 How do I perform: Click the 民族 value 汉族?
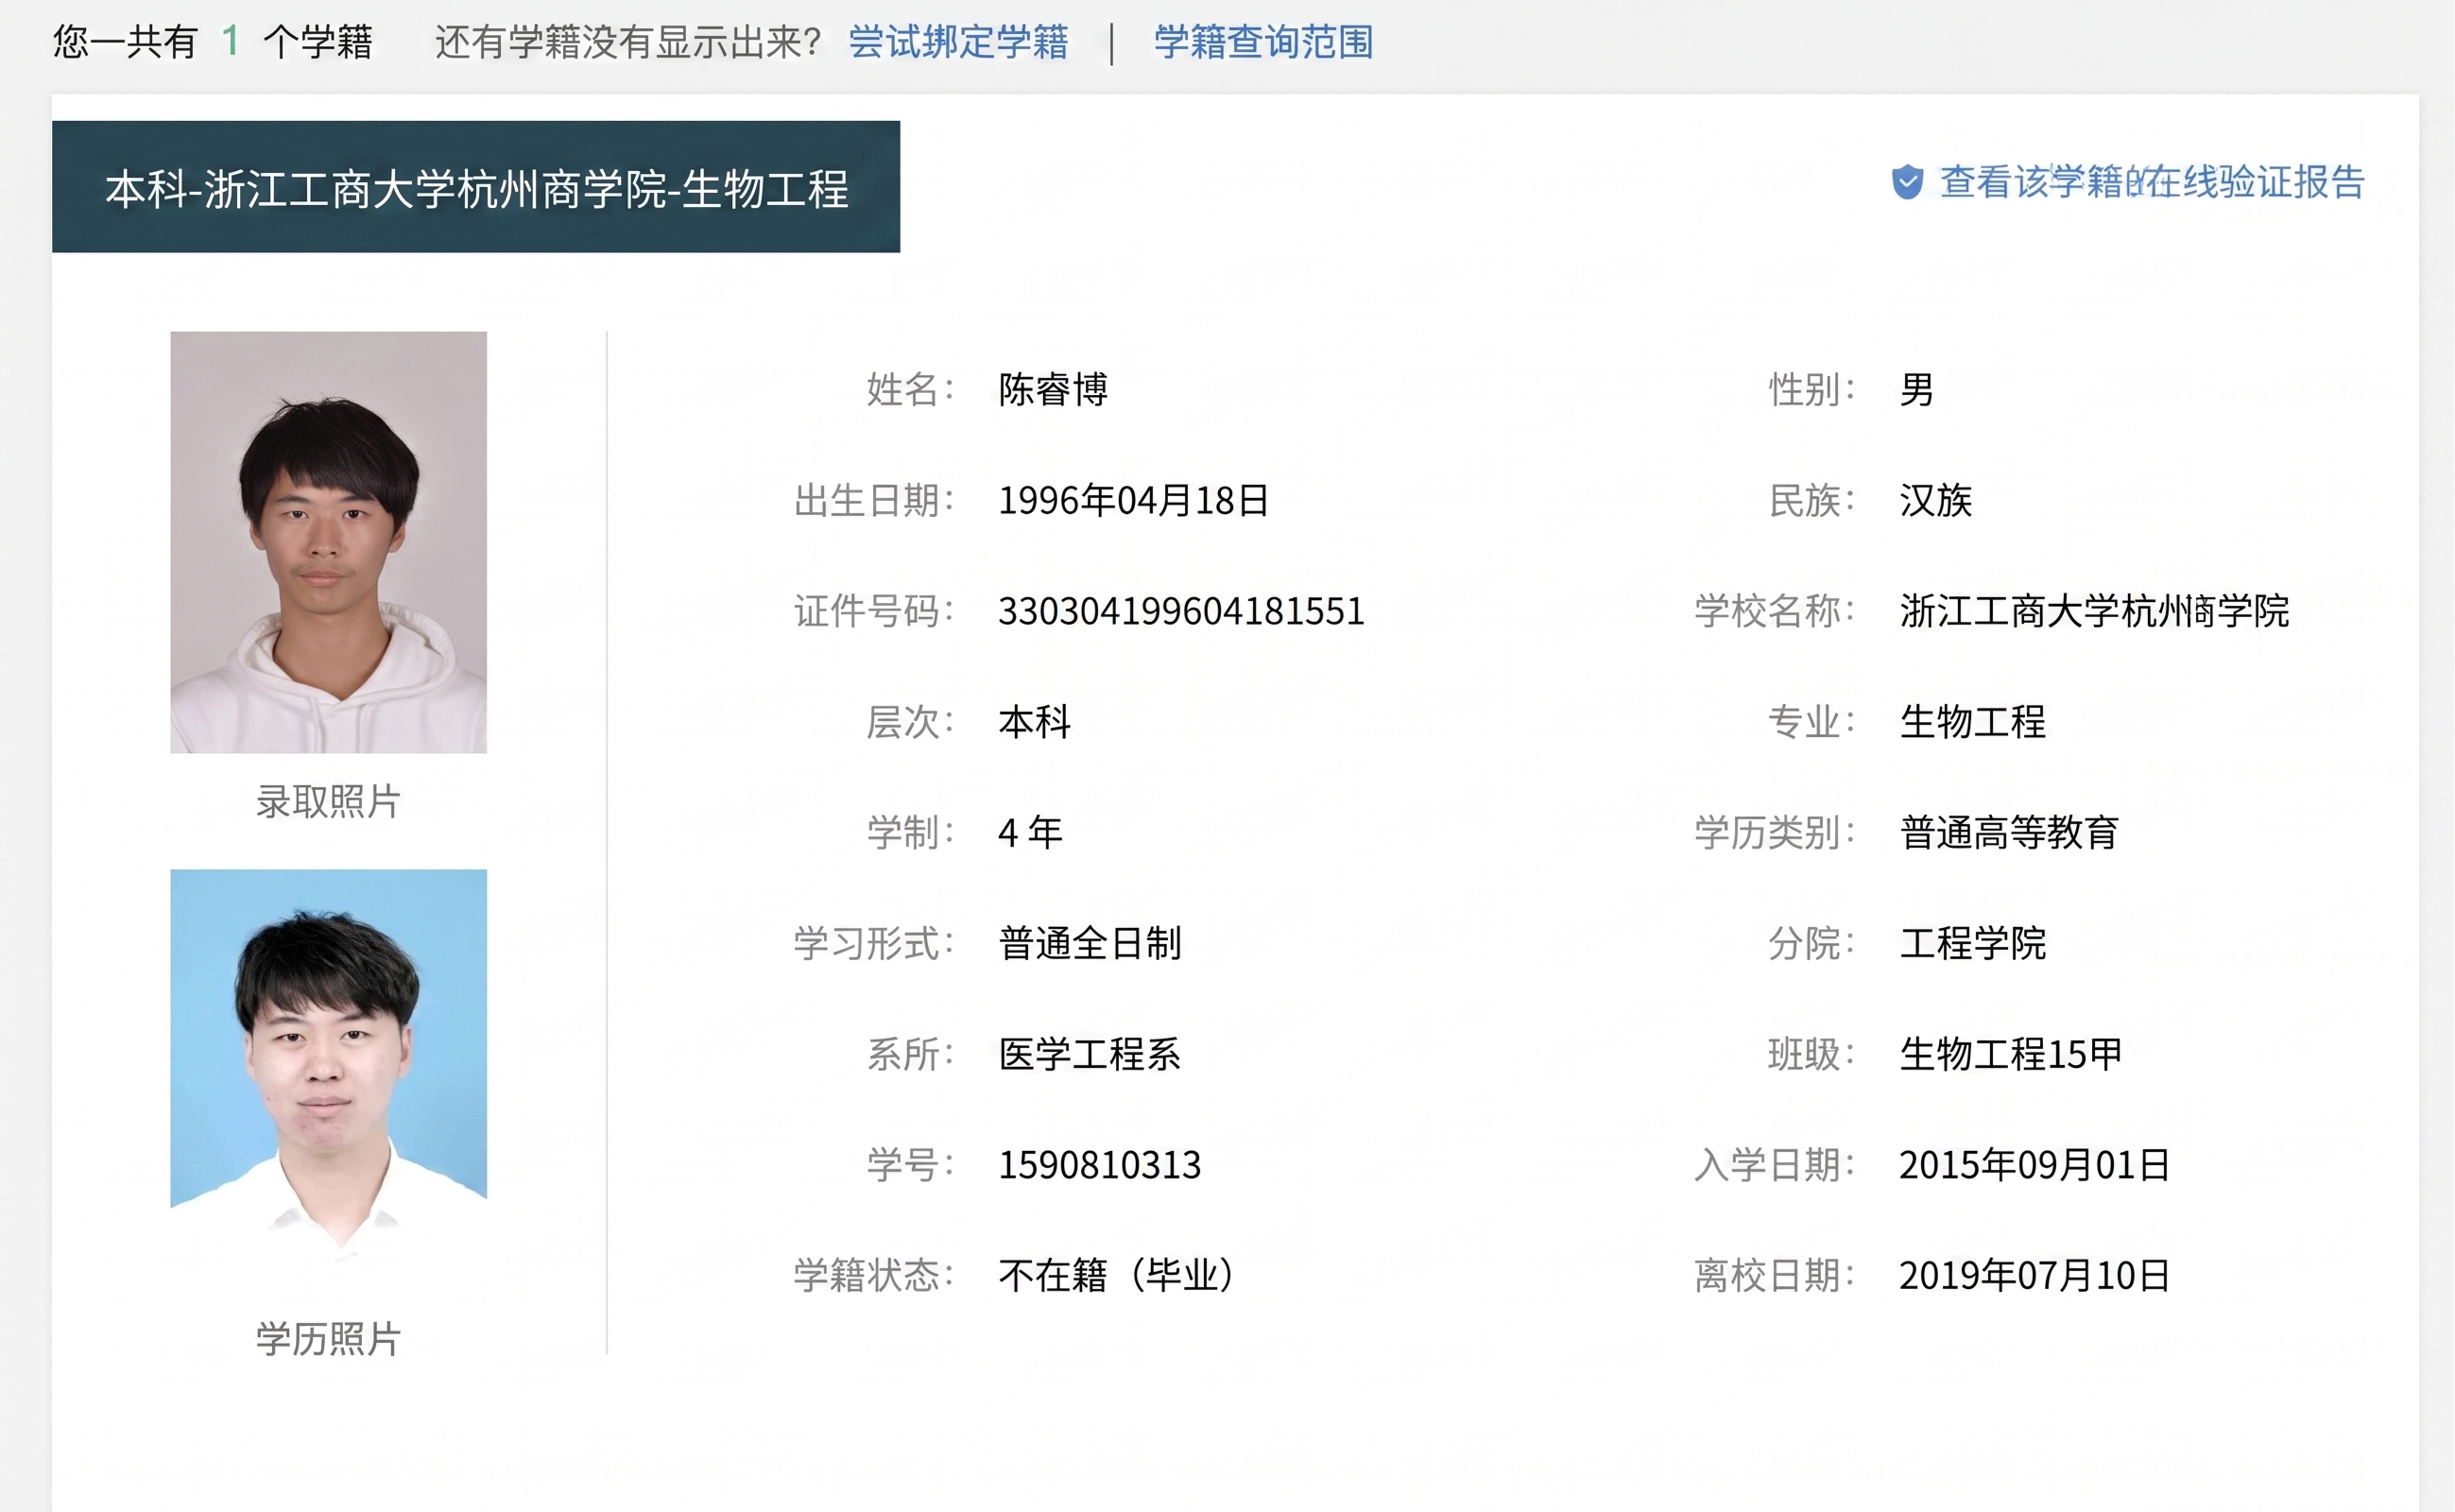click(x=1935, y=500)
